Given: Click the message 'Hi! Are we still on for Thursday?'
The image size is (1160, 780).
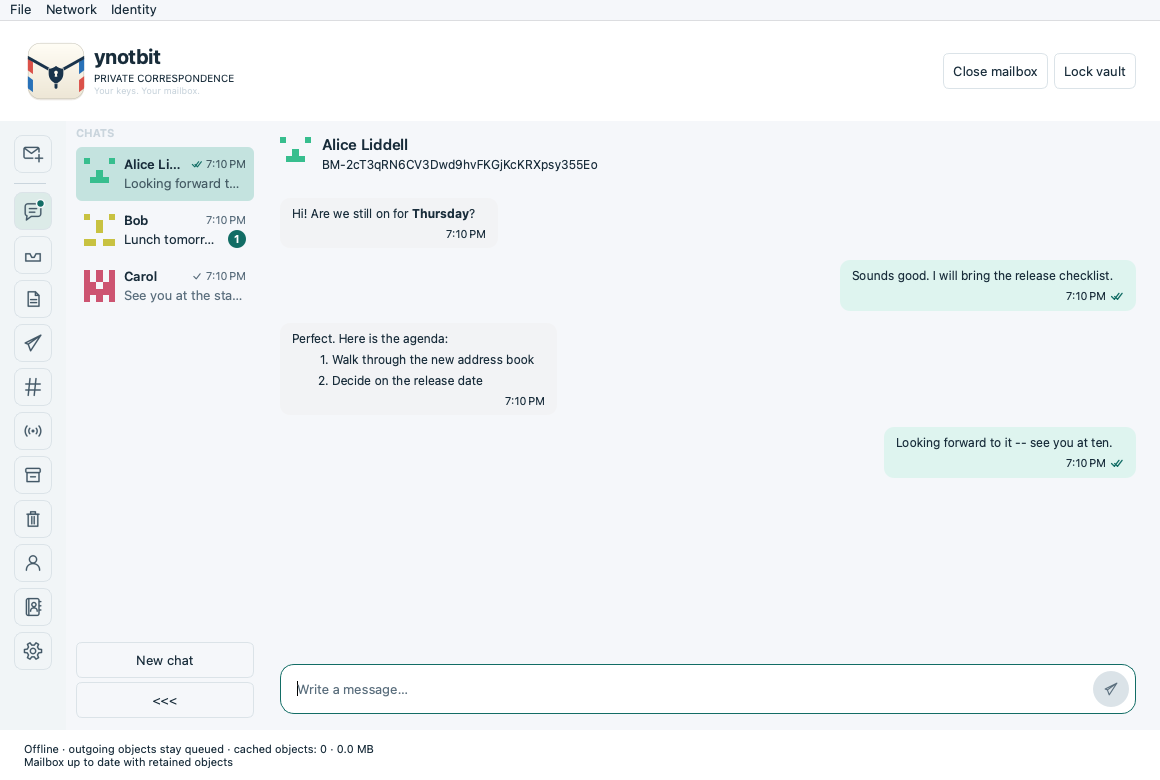Looking at the screenshot, I should pos(388,223).
